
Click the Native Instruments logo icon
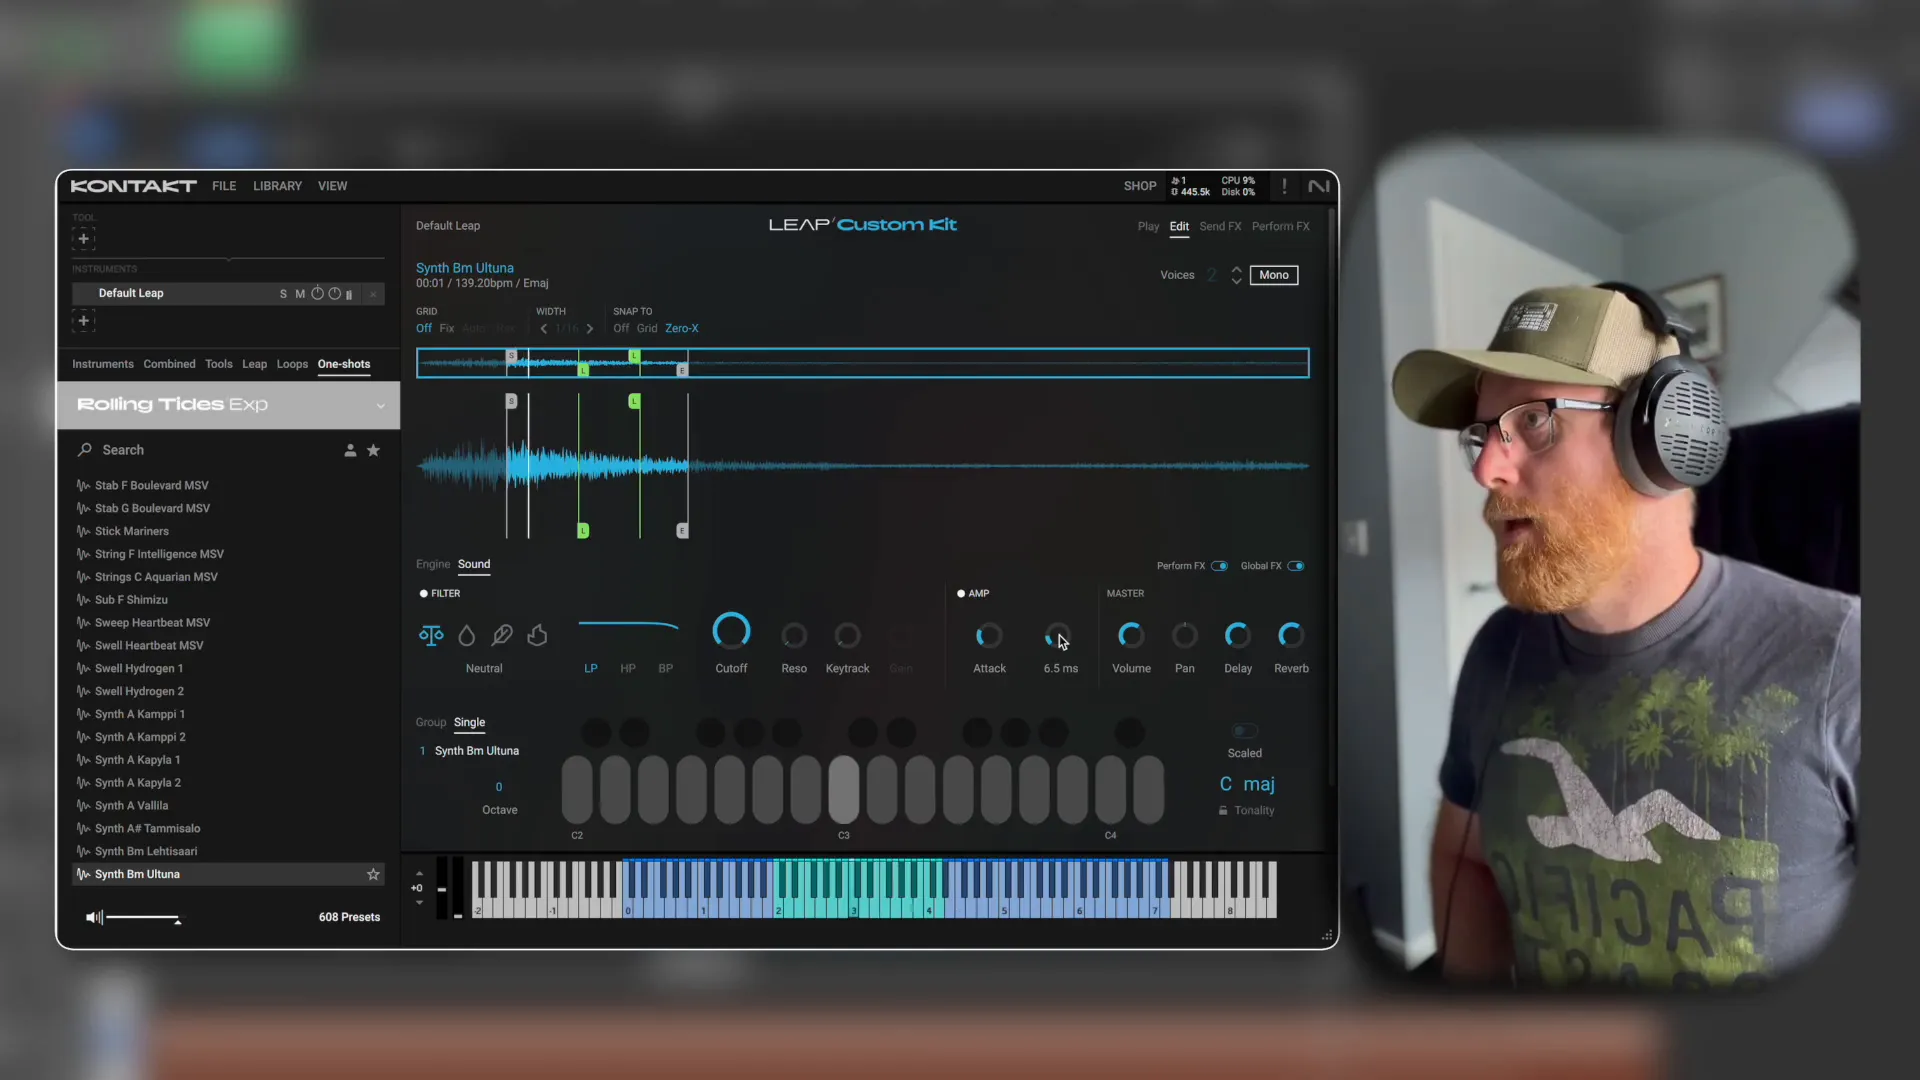pyautogui.click(x=1319, y=186)
